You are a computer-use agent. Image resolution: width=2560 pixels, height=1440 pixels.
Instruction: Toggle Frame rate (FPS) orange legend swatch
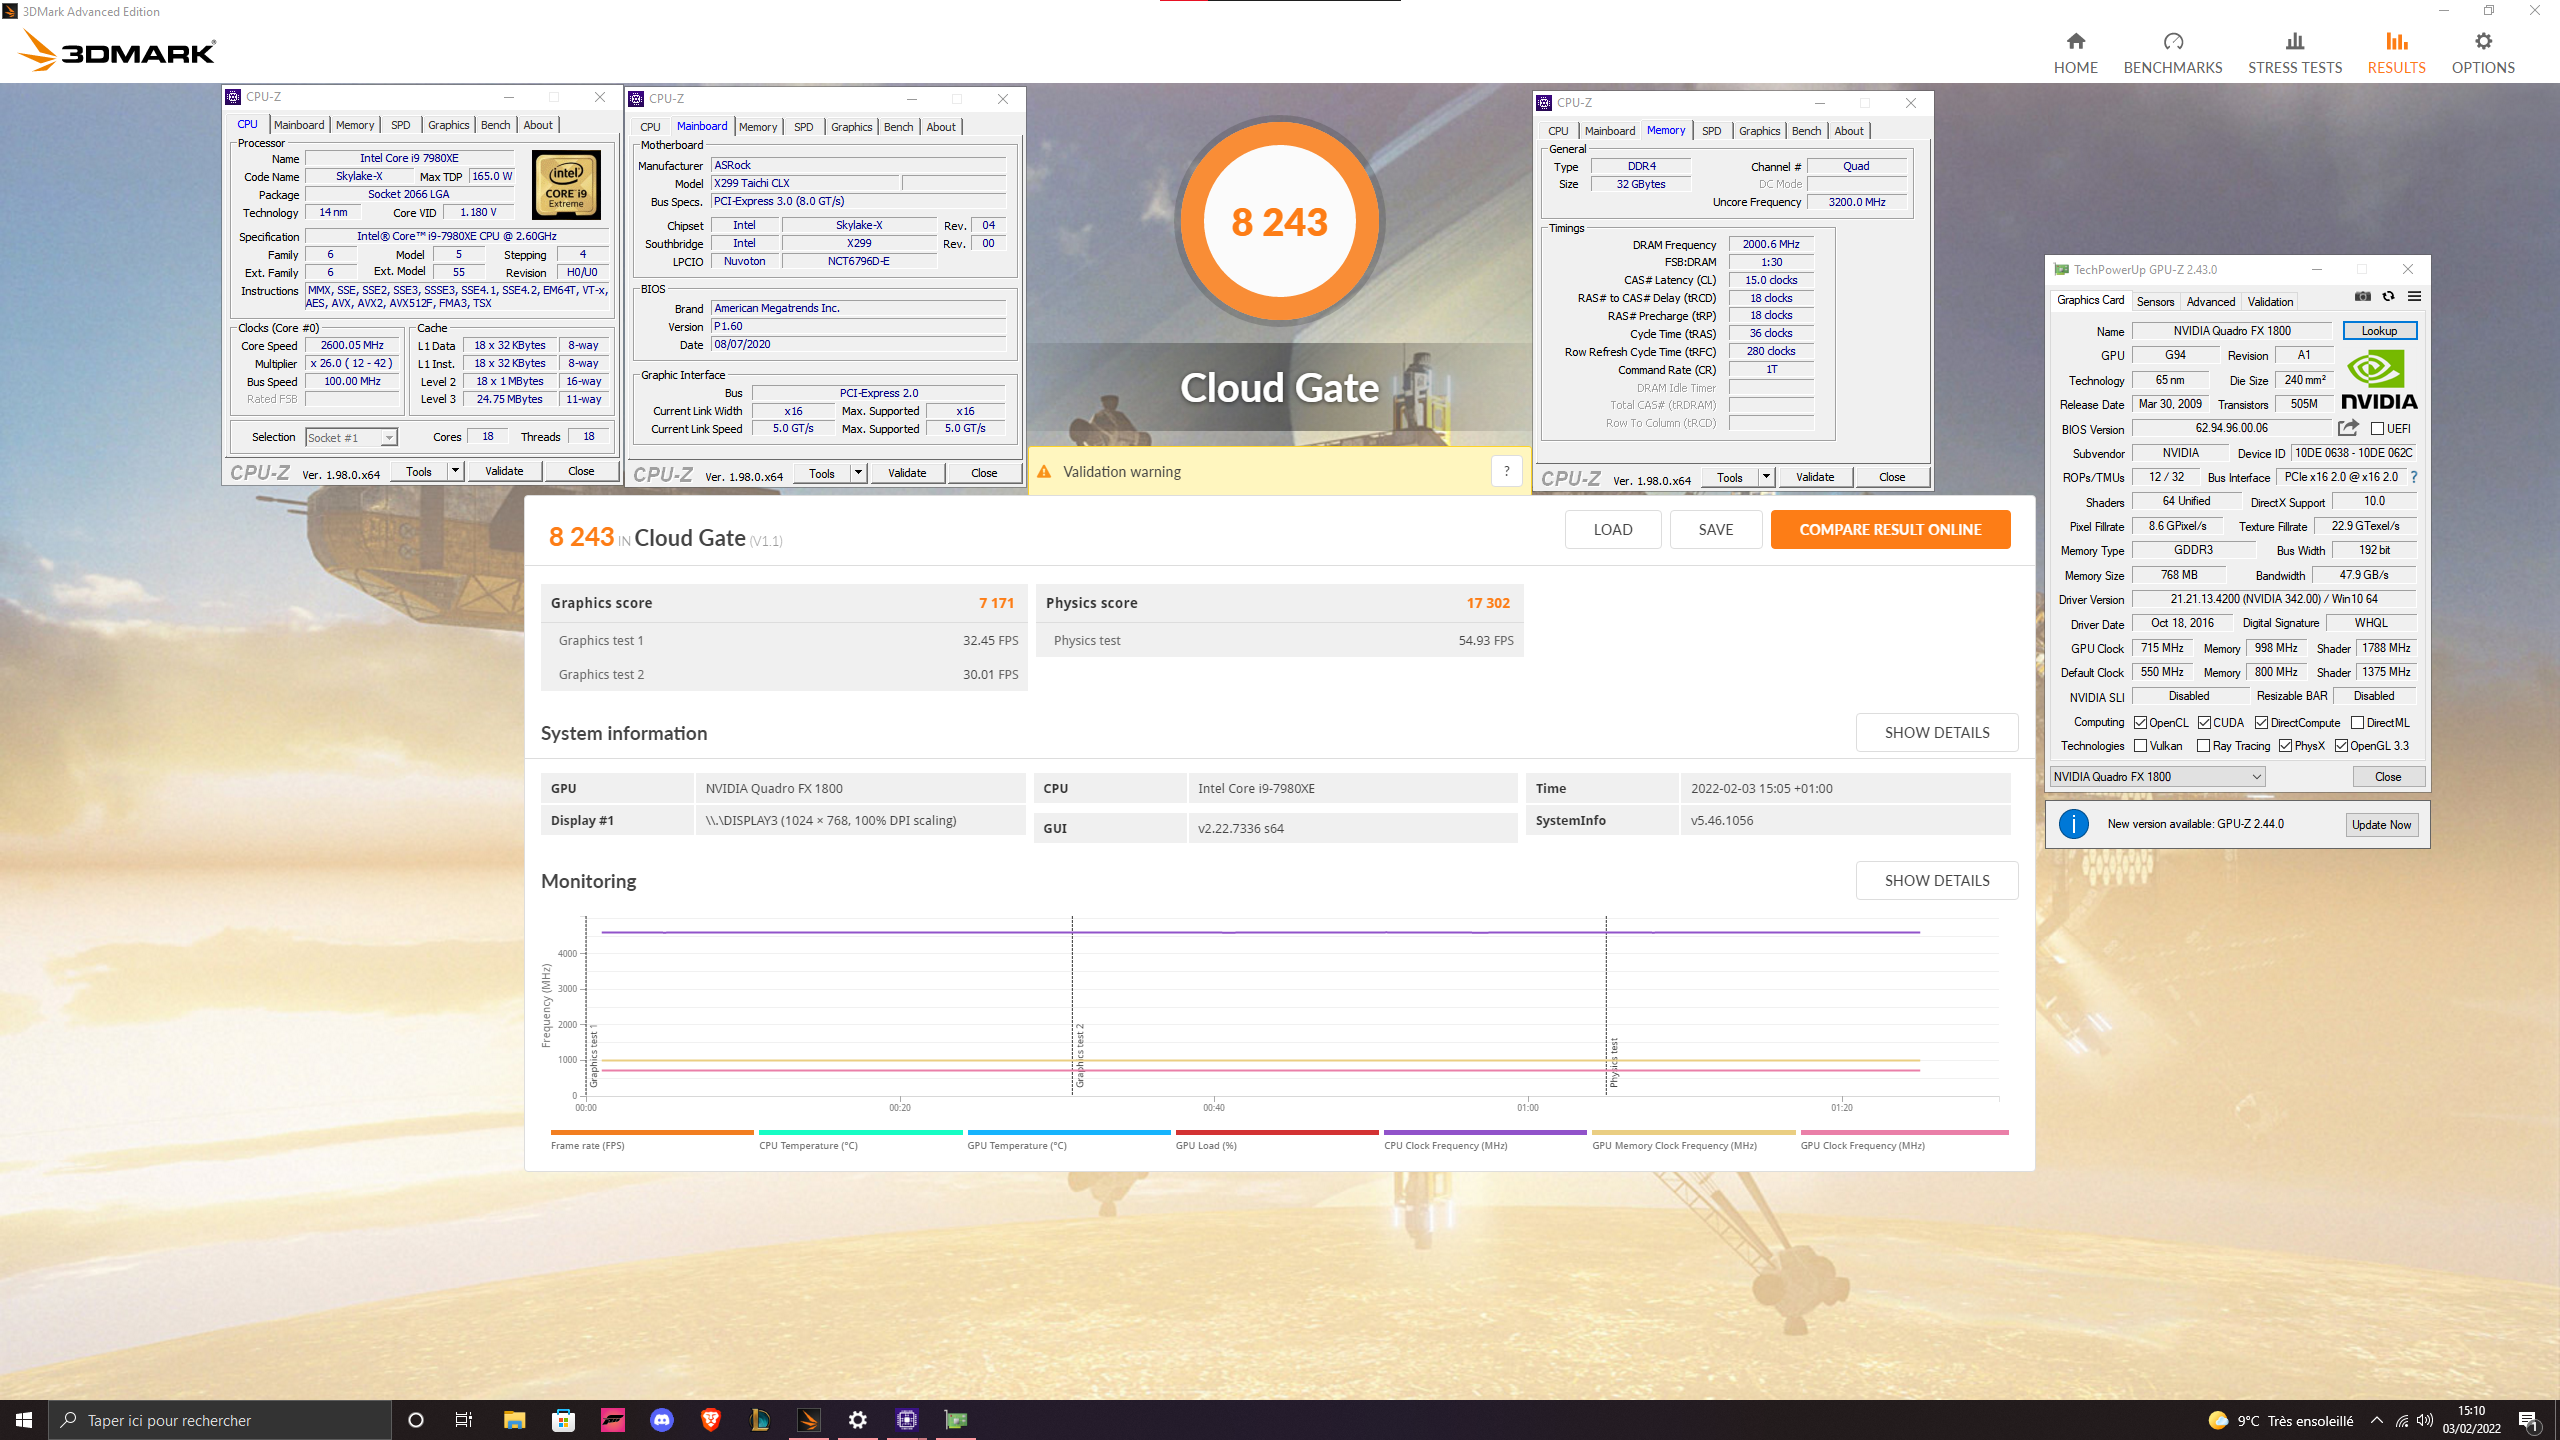tap(652, 1133)
